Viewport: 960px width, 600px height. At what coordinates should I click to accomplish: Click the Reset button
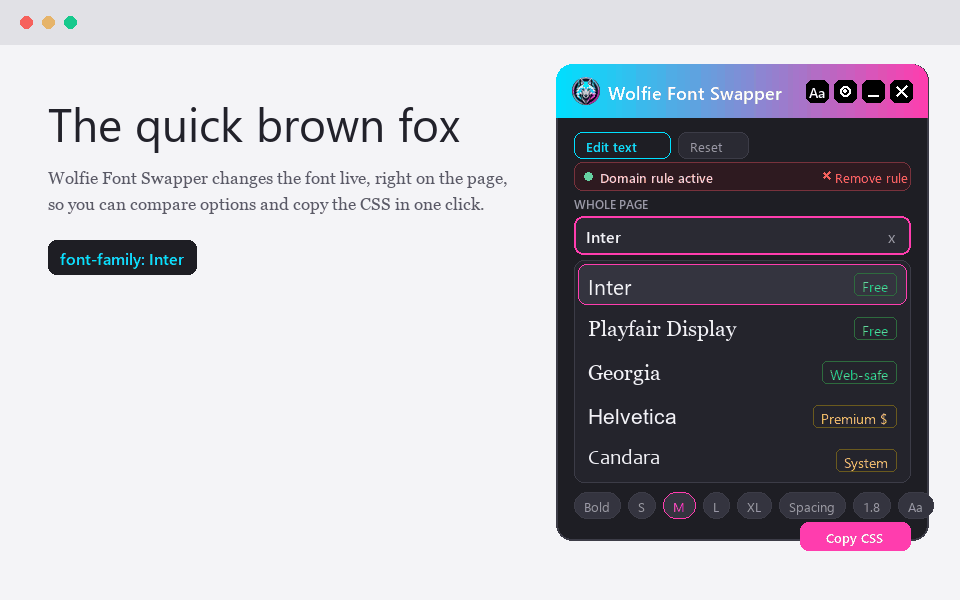pyautogui.click(x=713, y=146)
